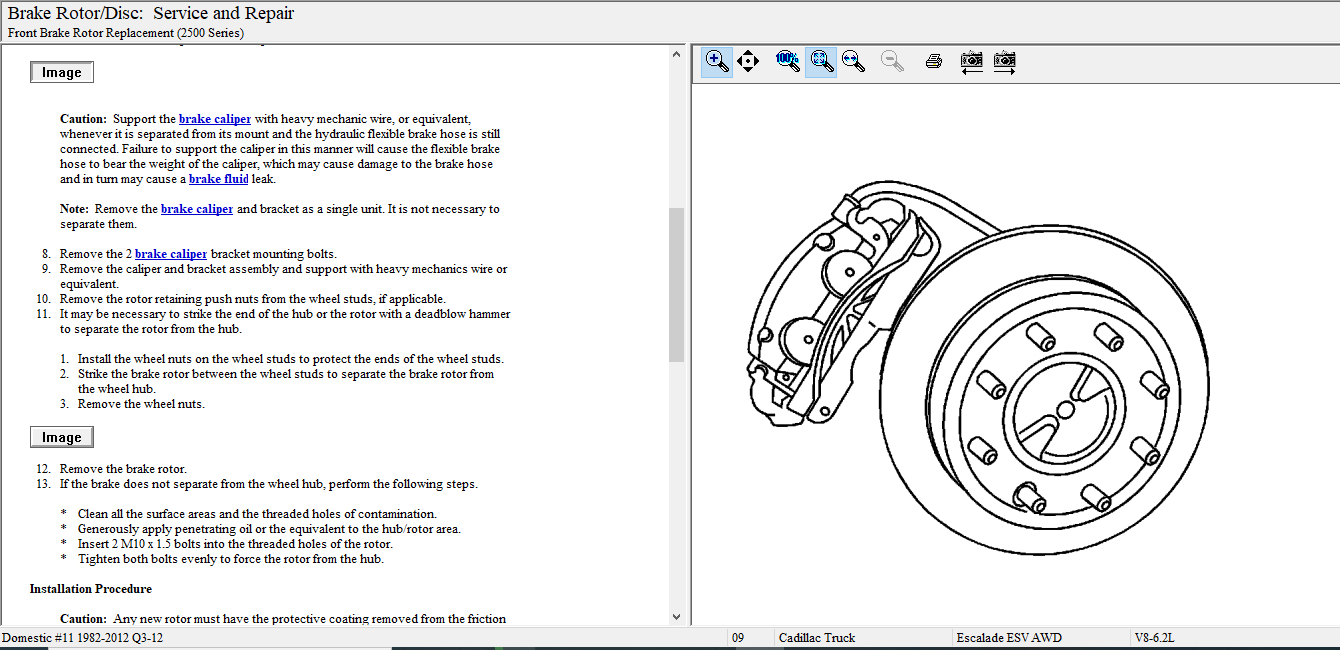Click the grayed zoom out magnifier
Image resolution: width=1340 pixels, height=650 pixels.
892,61
